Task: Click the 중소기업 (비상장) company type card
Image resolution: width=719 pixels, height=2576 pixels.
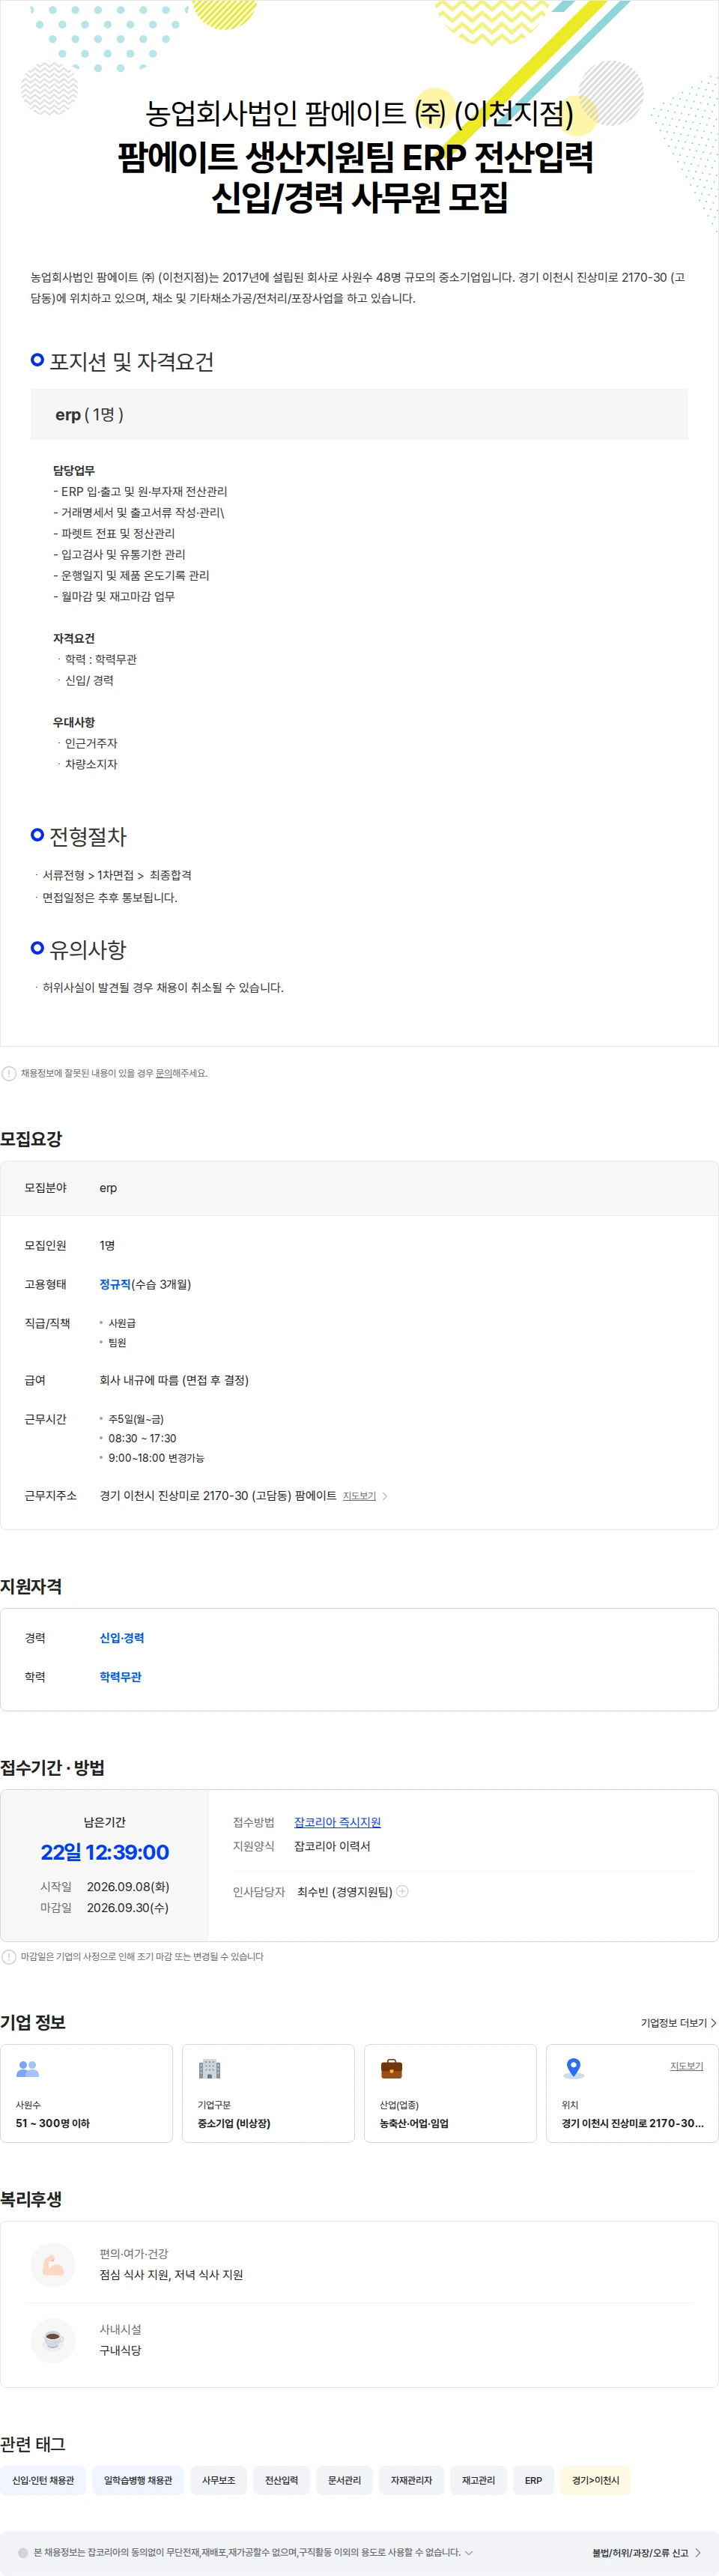Action: (268, 2093)
